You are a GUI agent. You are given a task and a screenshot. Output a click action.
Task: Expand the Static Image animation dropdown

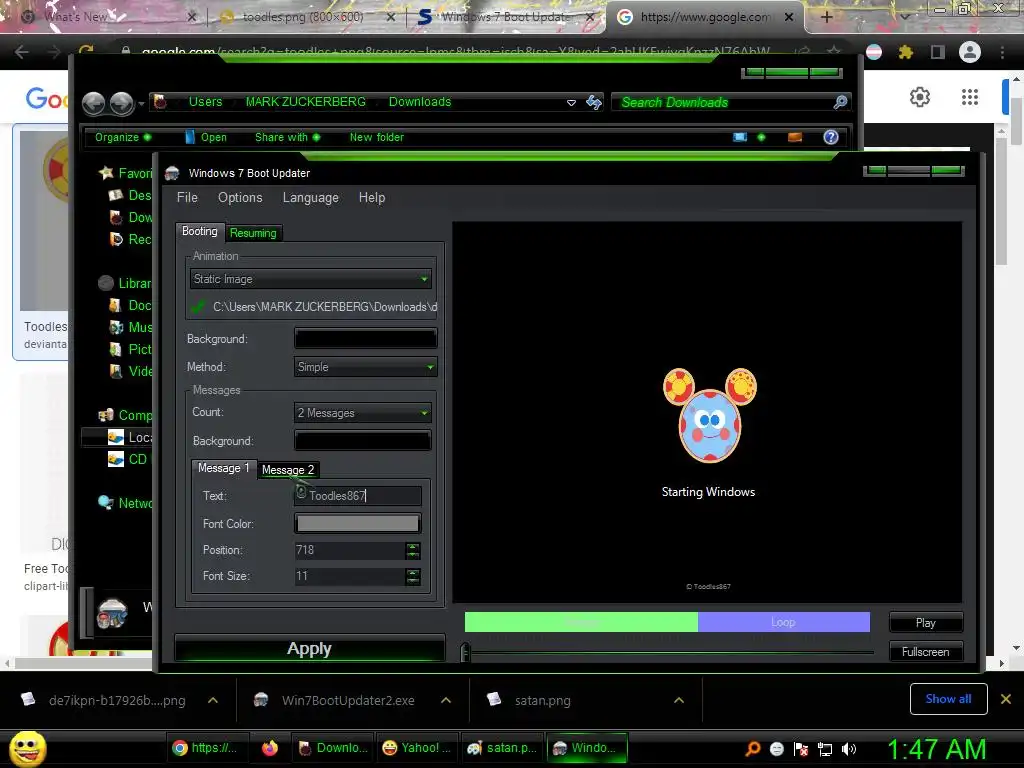coord(310,279)
